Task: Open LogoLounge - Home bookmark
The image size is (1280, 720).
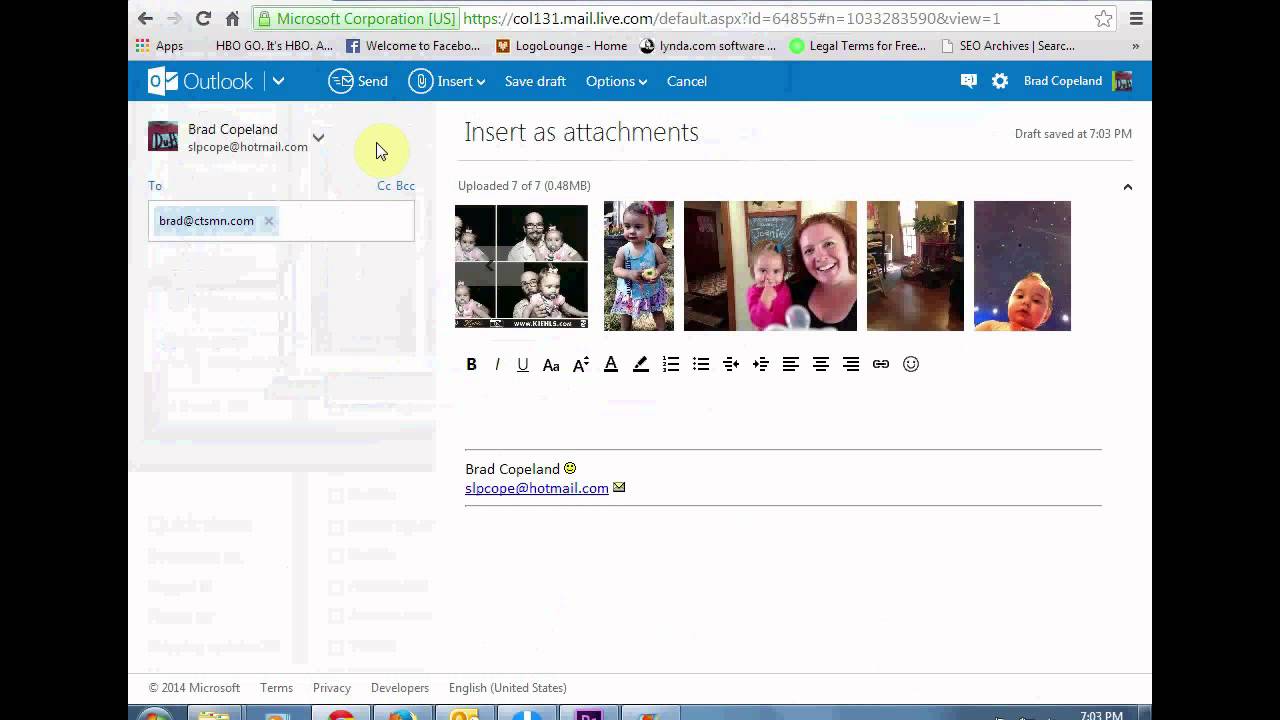Action: tap(562, 46)
